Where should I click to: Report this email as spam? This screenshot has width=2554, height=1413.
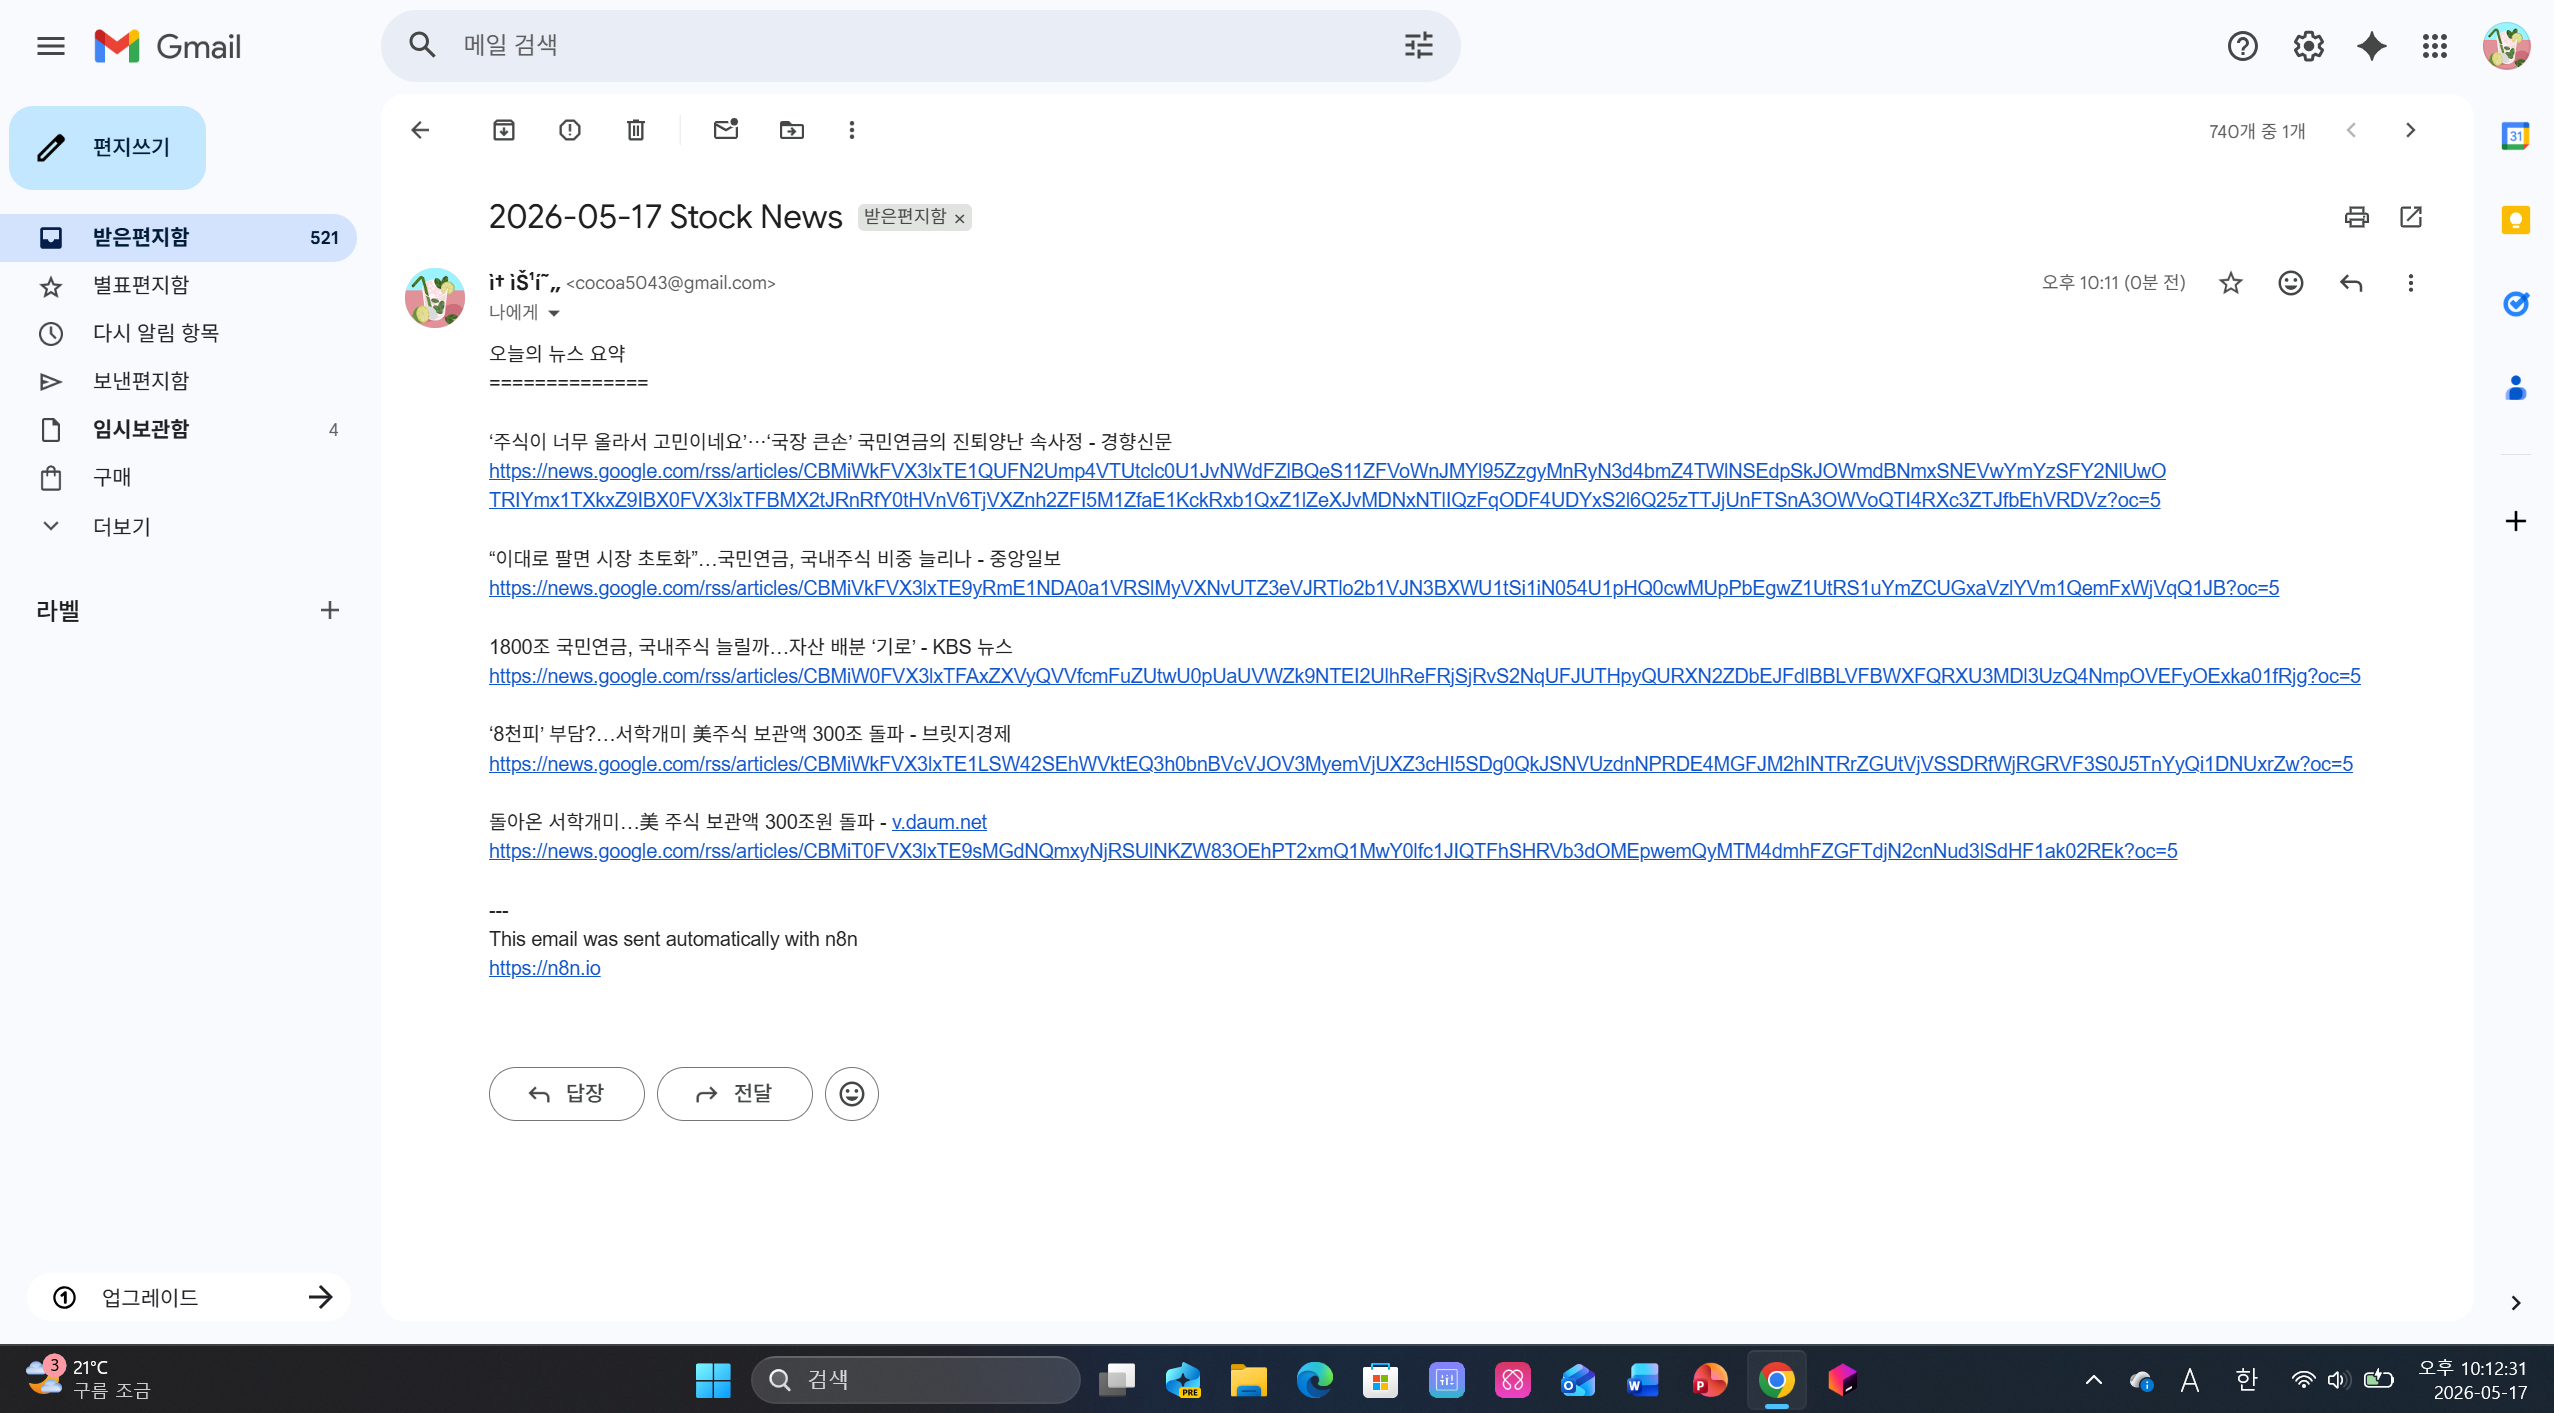coord(570,130)
